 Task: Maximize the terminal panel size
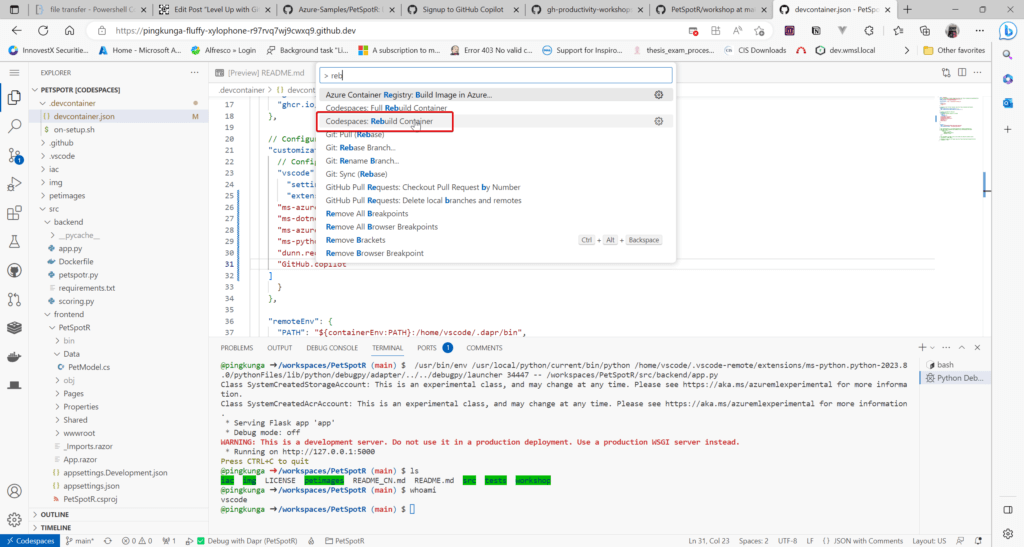coord(961,347)
